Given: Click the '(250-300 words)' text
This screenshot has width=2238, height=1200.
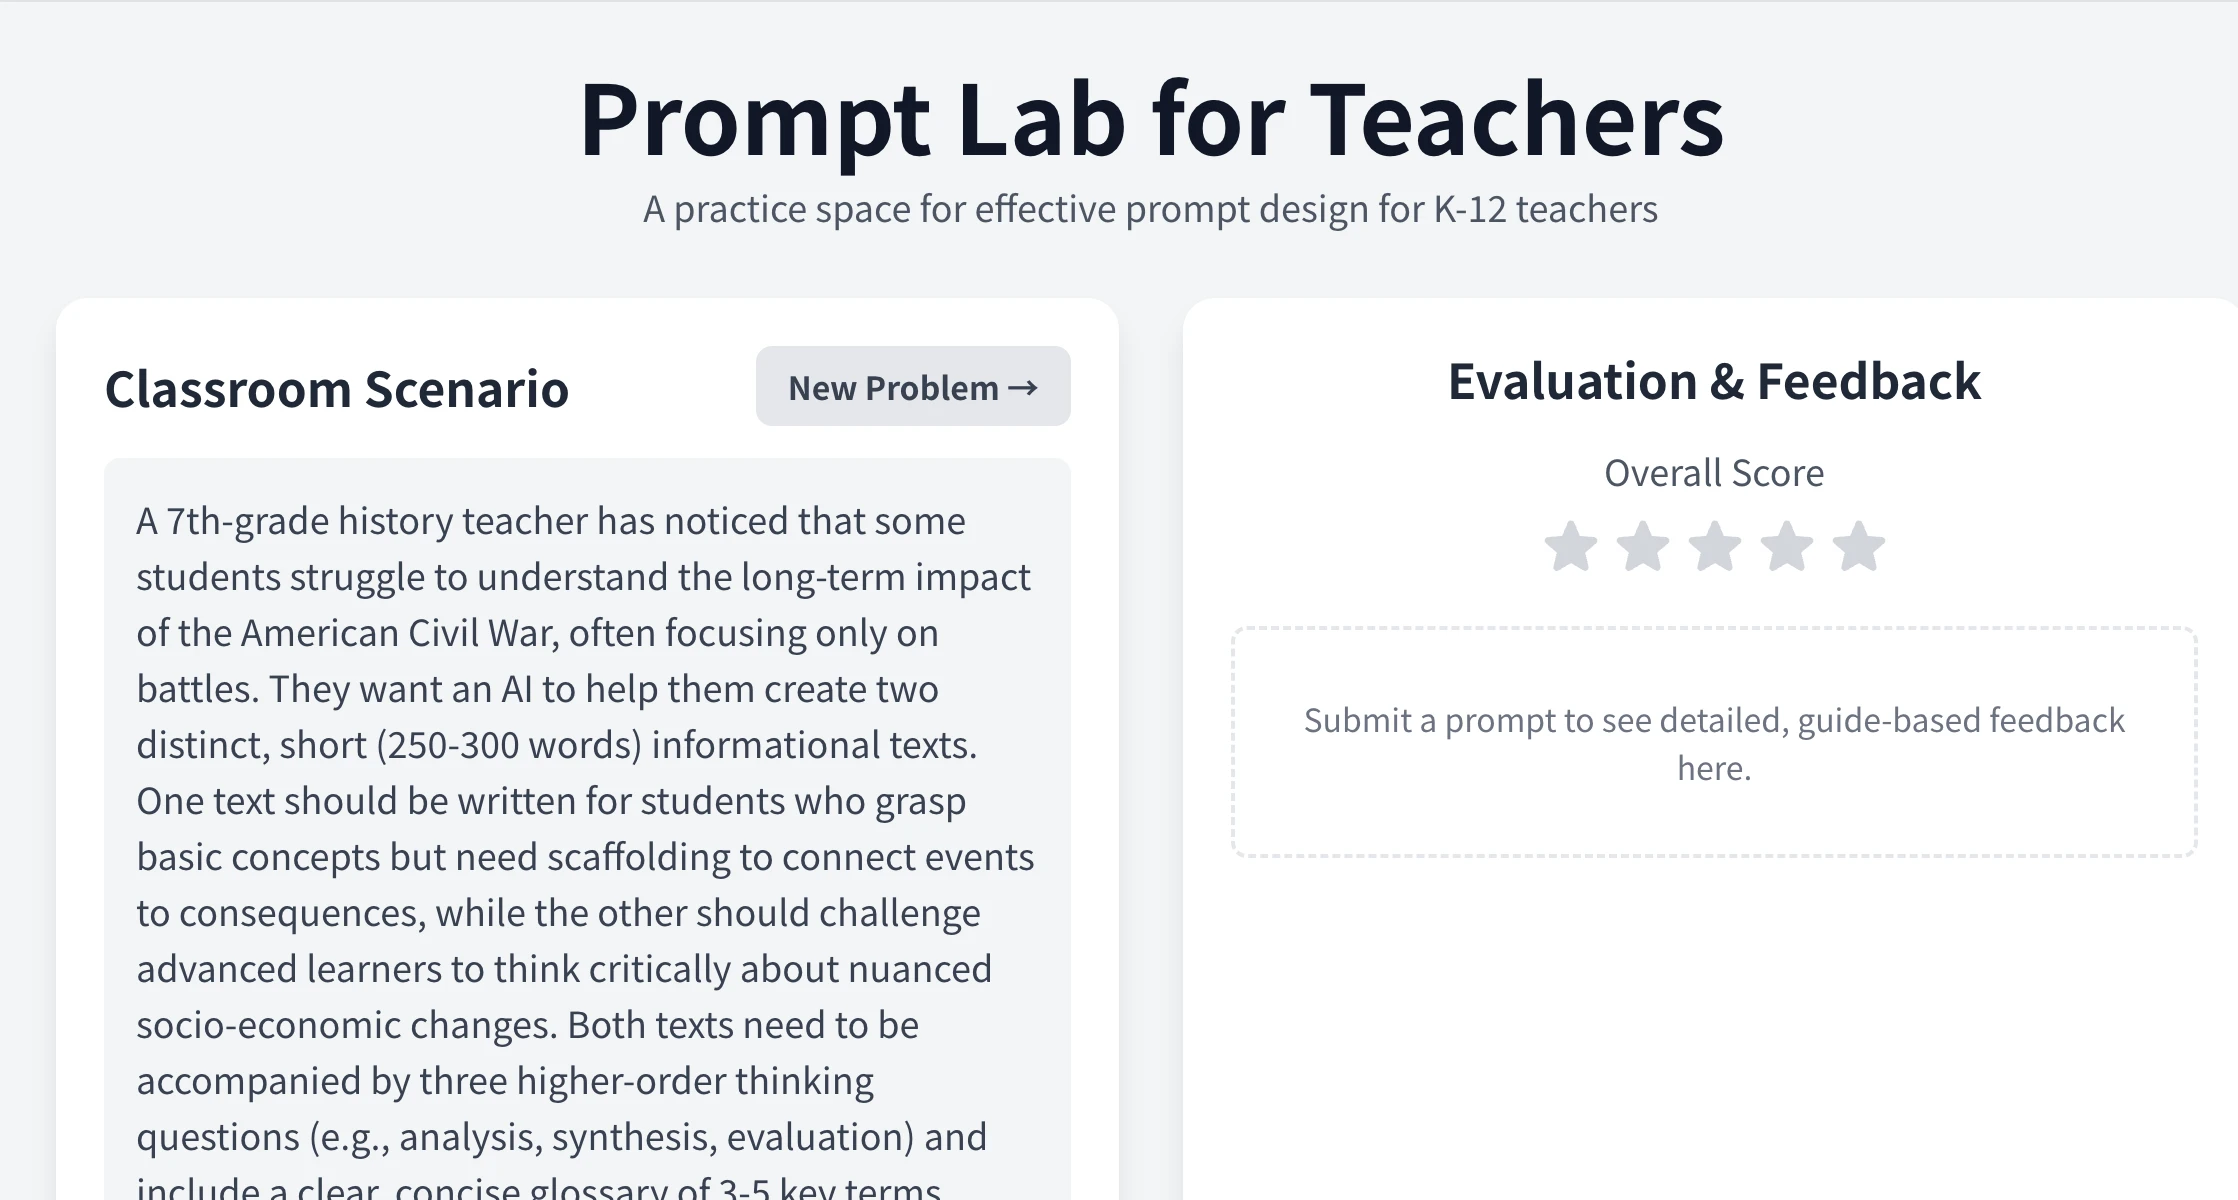Looking at the screenshot, I should click(x=508, y=745).
